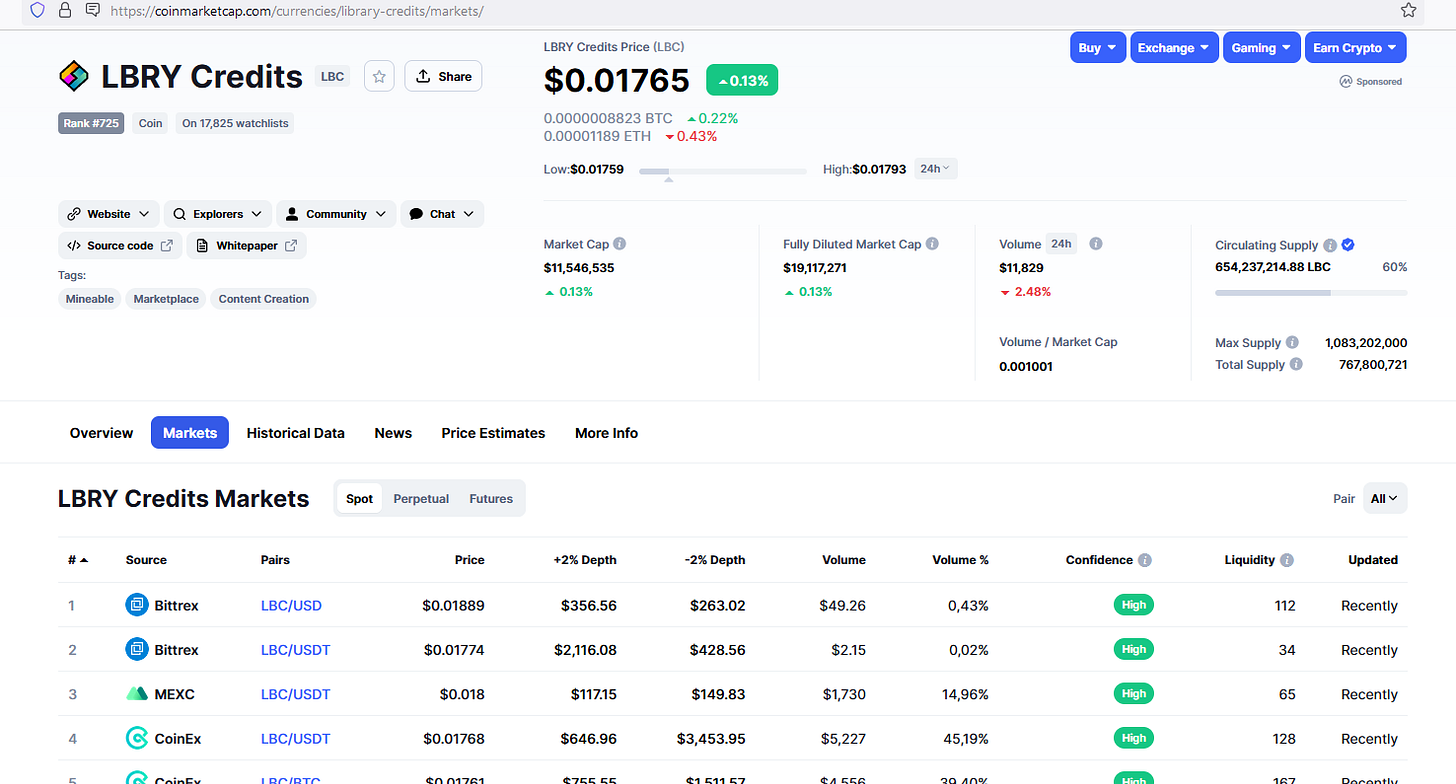
Task: Select the Spot market type
Action: click(360, 499)
